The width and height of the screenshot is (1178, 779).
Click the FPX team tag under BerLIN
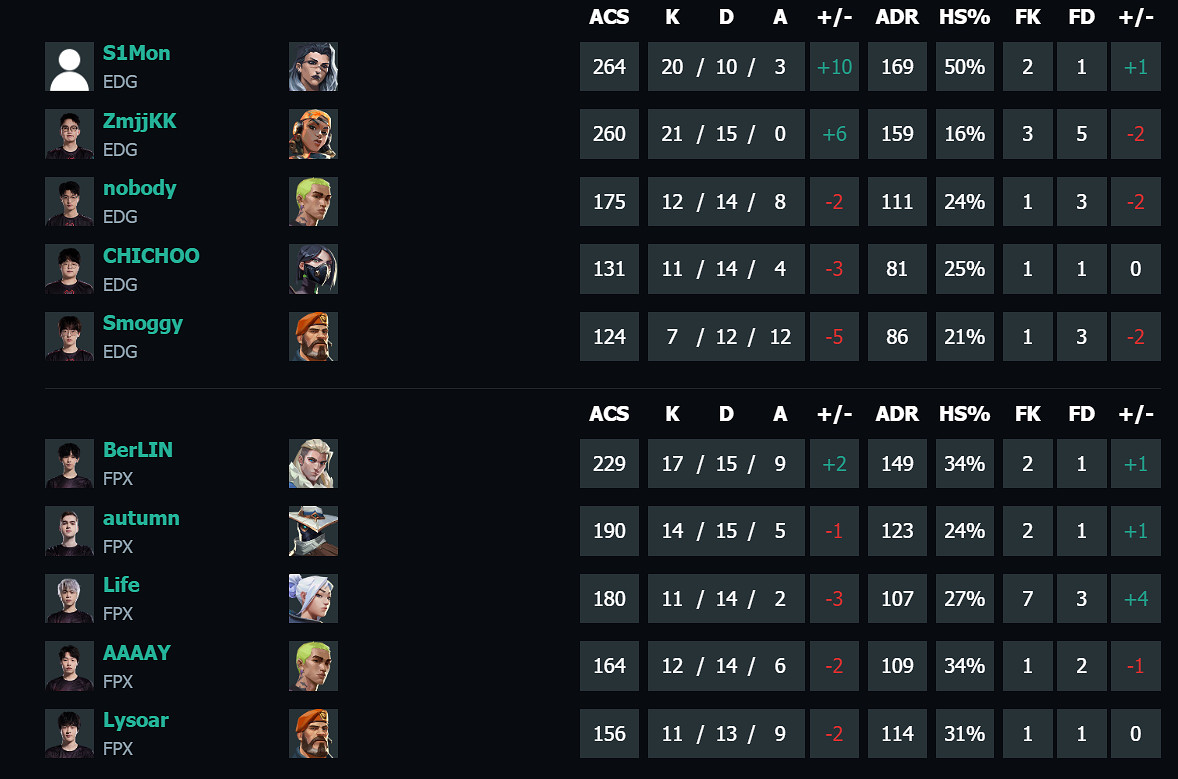120,479
